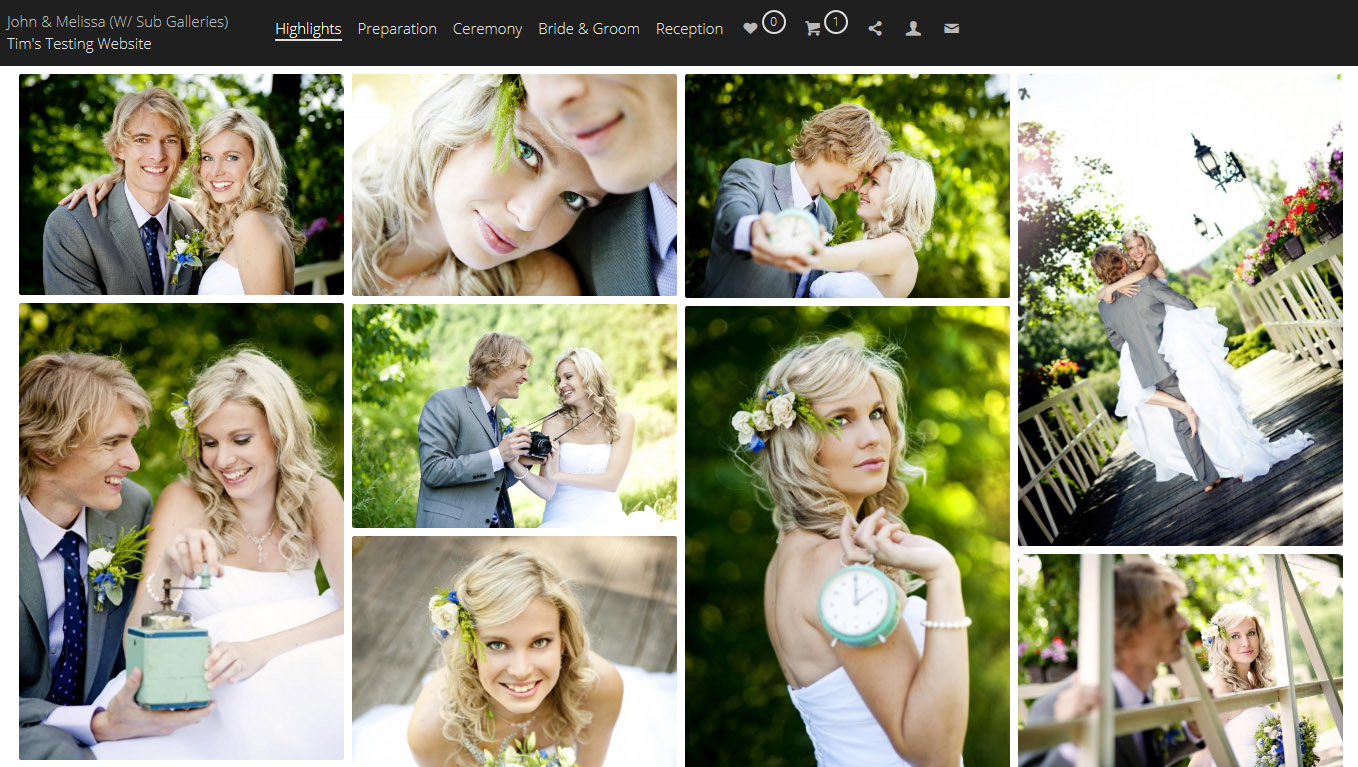Open close-up photo of bride's green eye
Image resolution: width=1358 pixels, height=767 pixels.
[x=514, y=185]
